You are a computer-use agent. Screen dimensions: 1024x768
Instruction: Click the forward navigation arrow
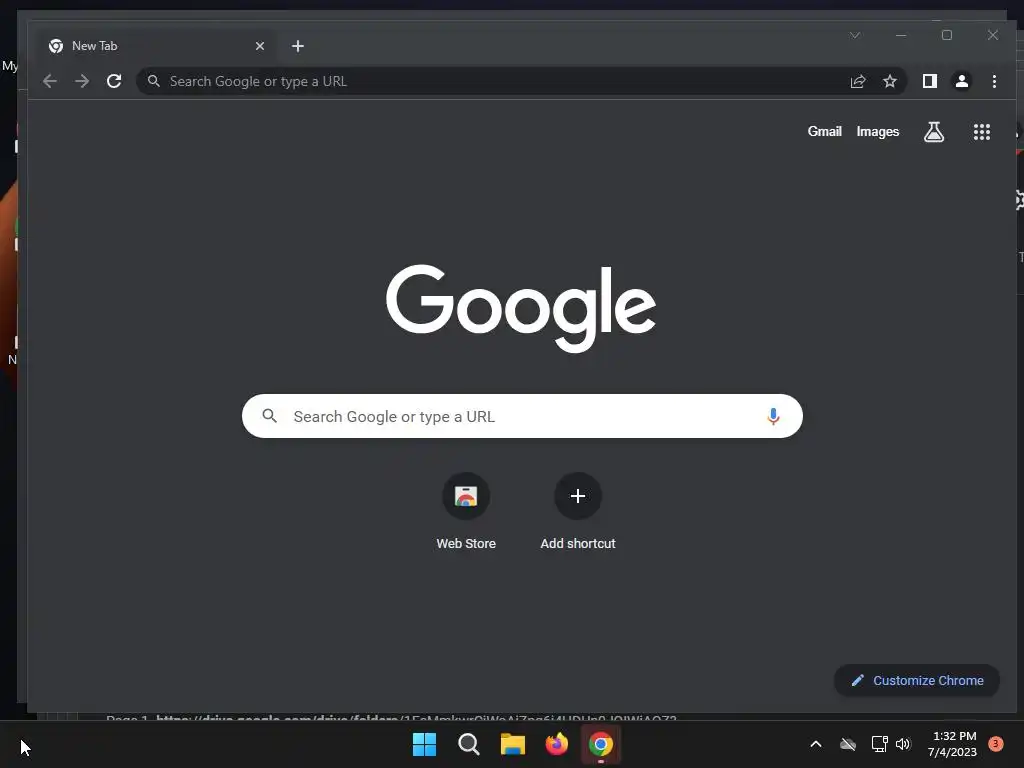(82, 81)
